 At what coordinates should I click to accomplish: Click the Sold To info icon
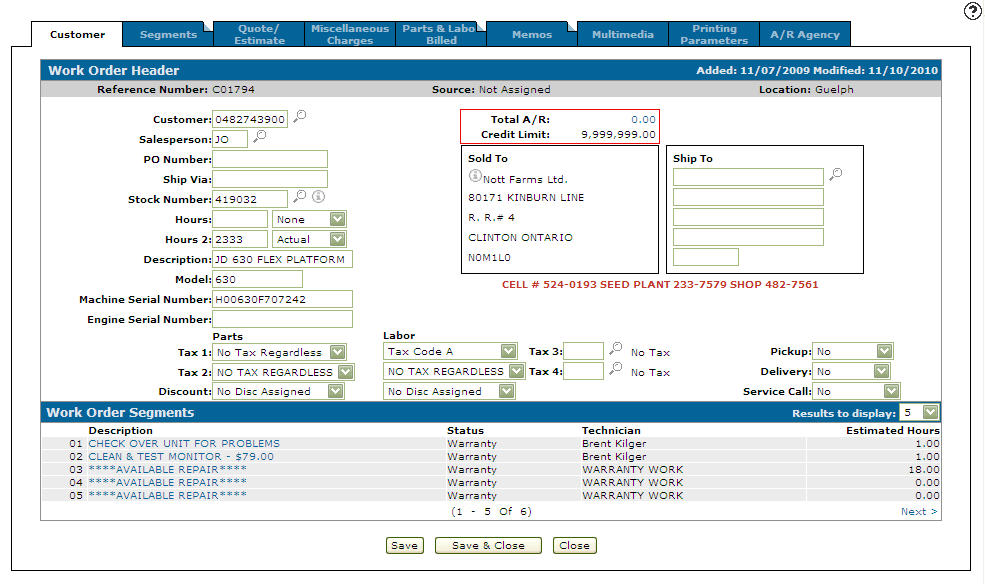[x=475, y=176]
